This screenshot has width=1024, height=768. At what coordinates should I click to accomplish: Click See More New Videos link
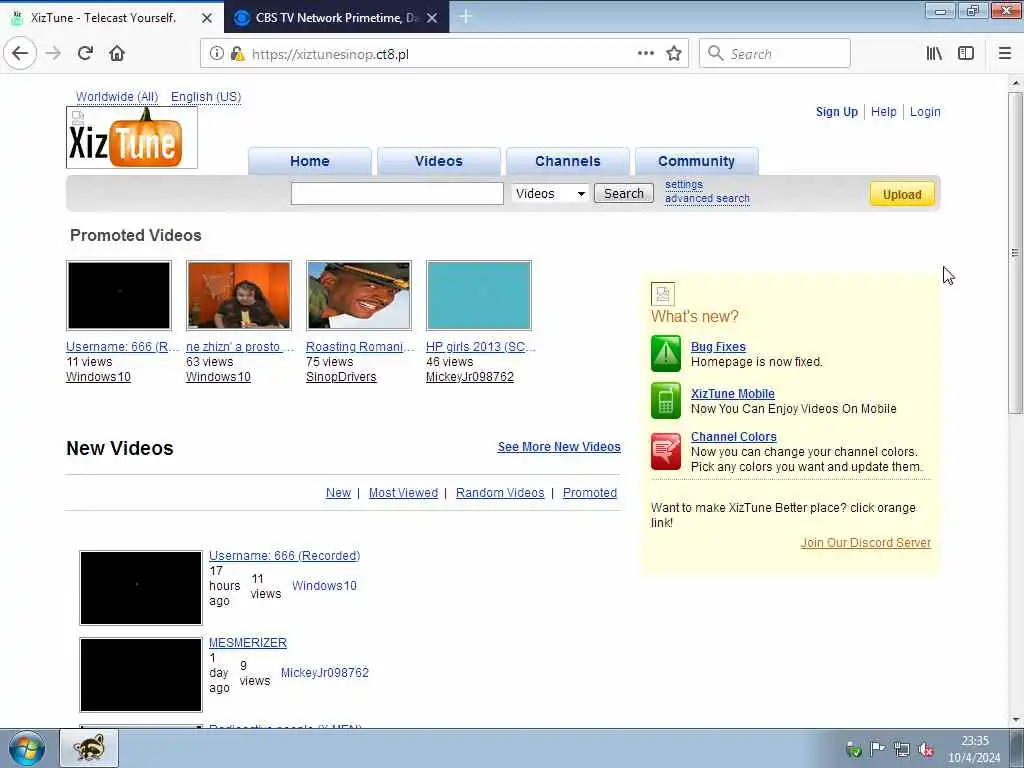pyautogui.click(x=559, y=447)
